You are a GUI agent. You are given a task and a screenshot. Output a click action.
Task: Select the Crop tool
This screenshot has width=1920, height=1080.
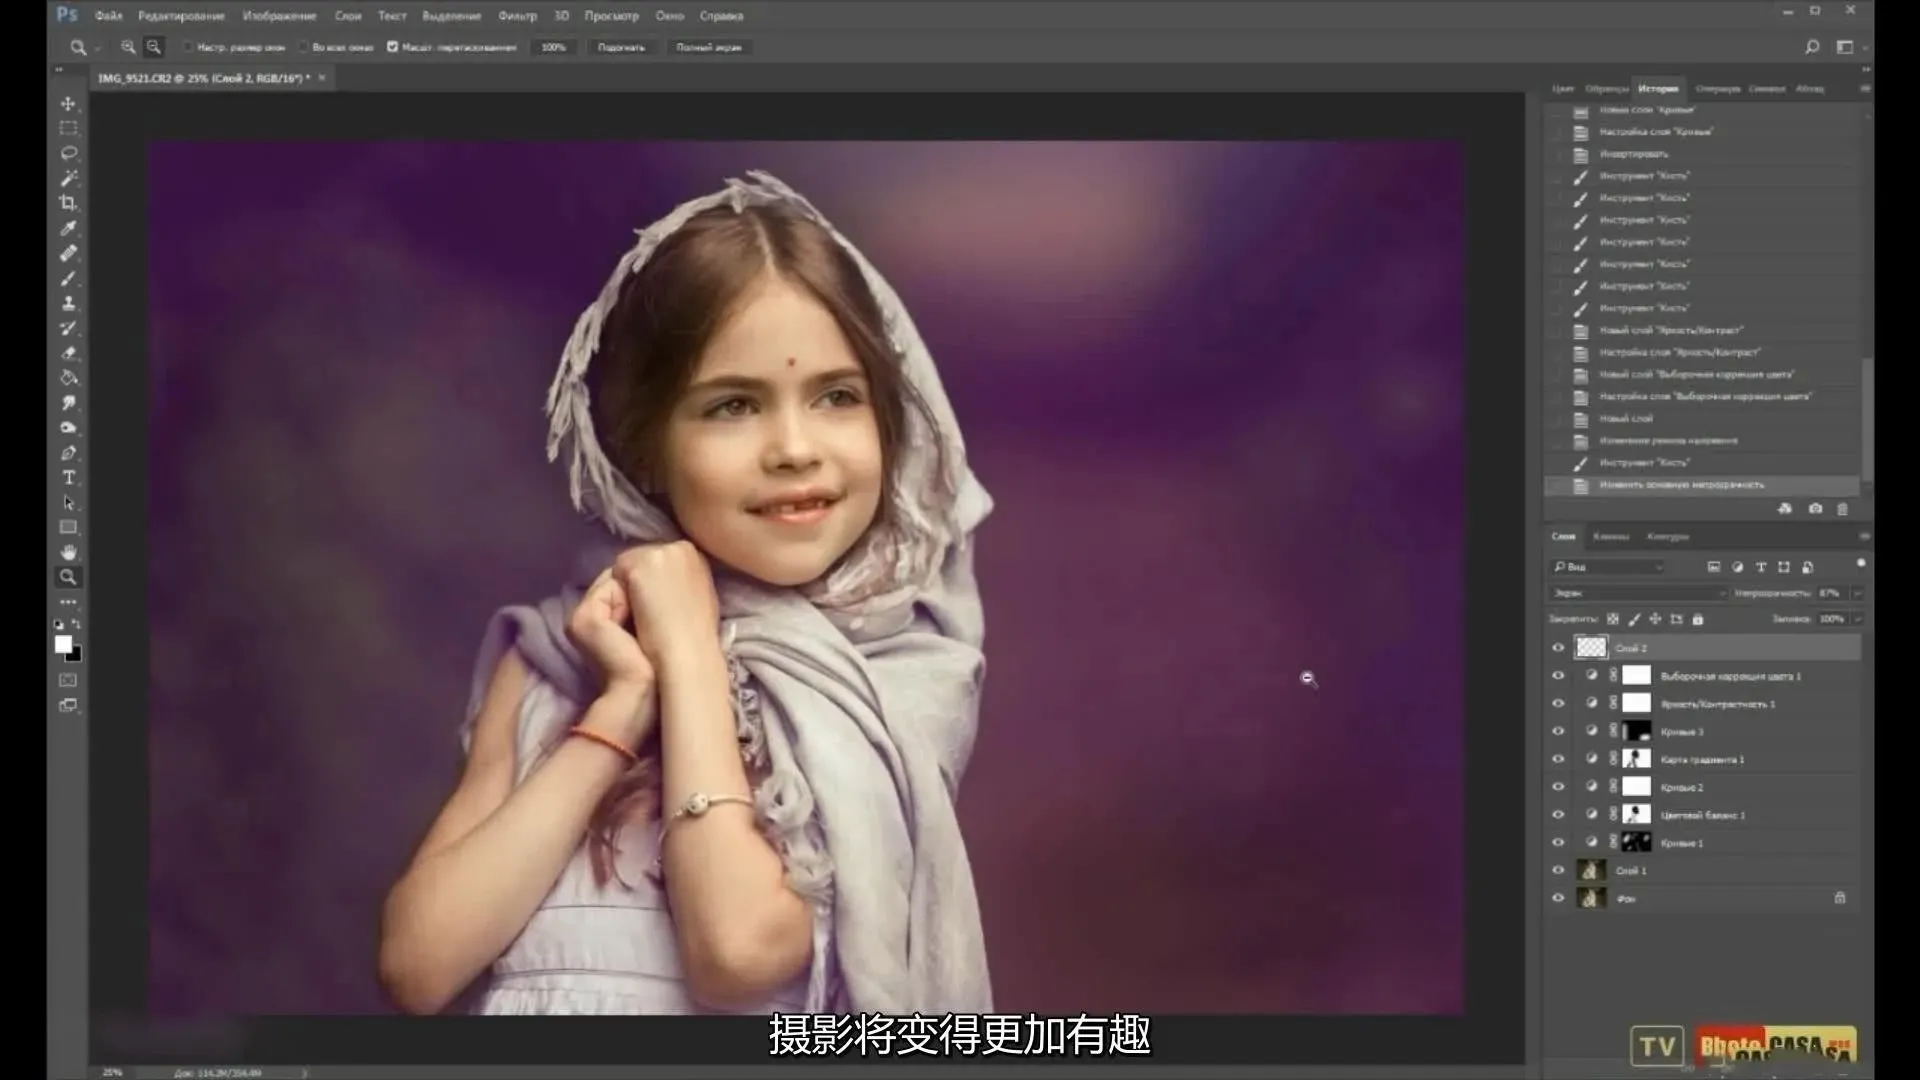[68, 203]
